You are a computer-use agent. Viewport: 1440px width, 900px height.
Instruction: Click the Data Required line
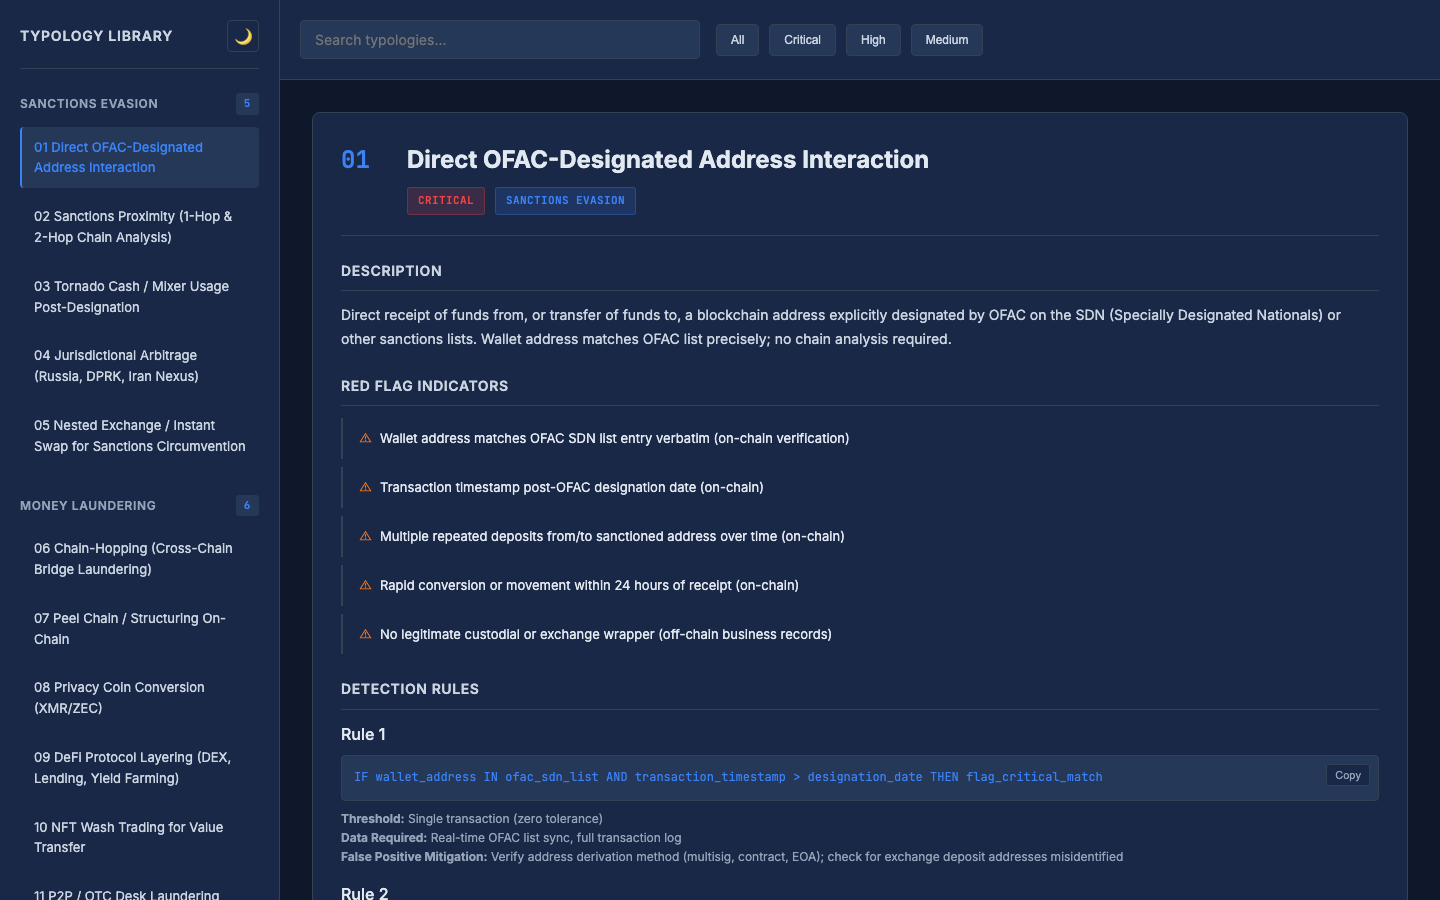pyautogui.click(x=511, y=838)
